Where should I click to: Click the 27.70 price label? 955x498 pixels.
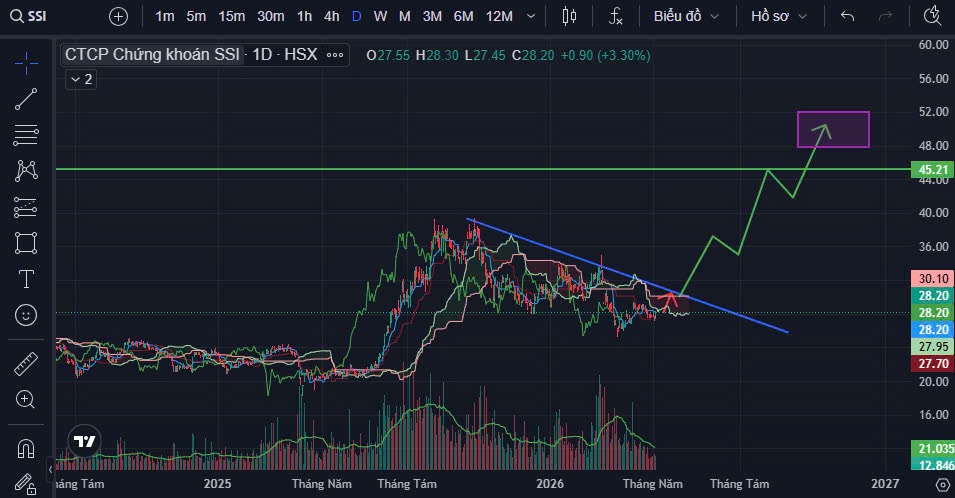(x=932, y=364)
